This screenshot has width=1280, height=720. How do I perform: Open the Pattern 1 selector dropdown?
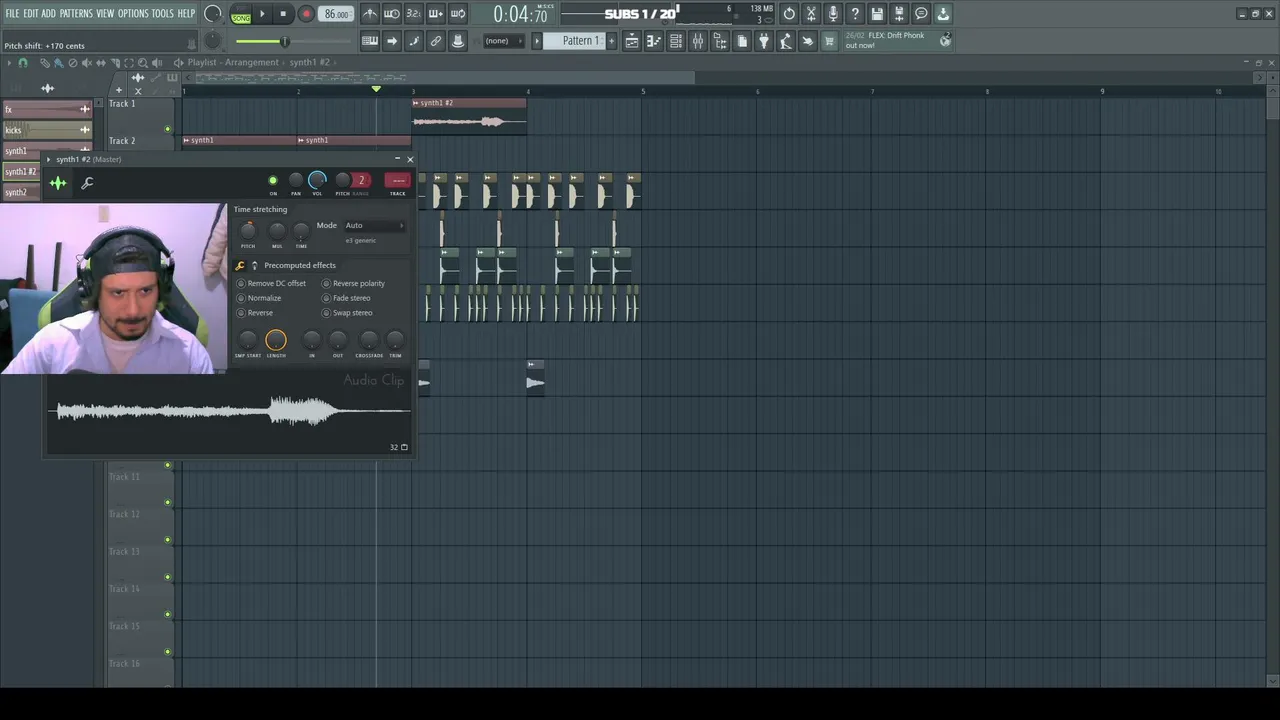[575, 41]
